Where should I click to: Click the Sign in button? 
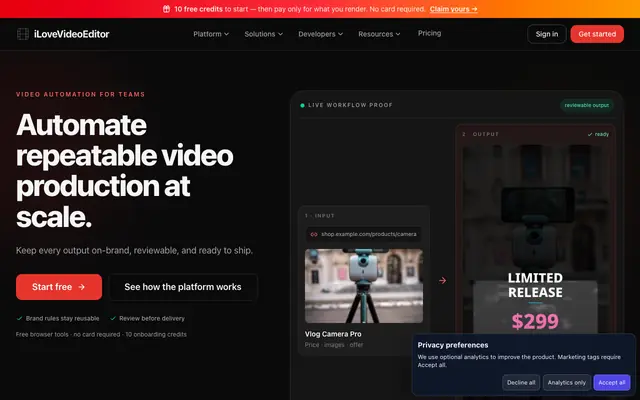click(x=547, y=34)
